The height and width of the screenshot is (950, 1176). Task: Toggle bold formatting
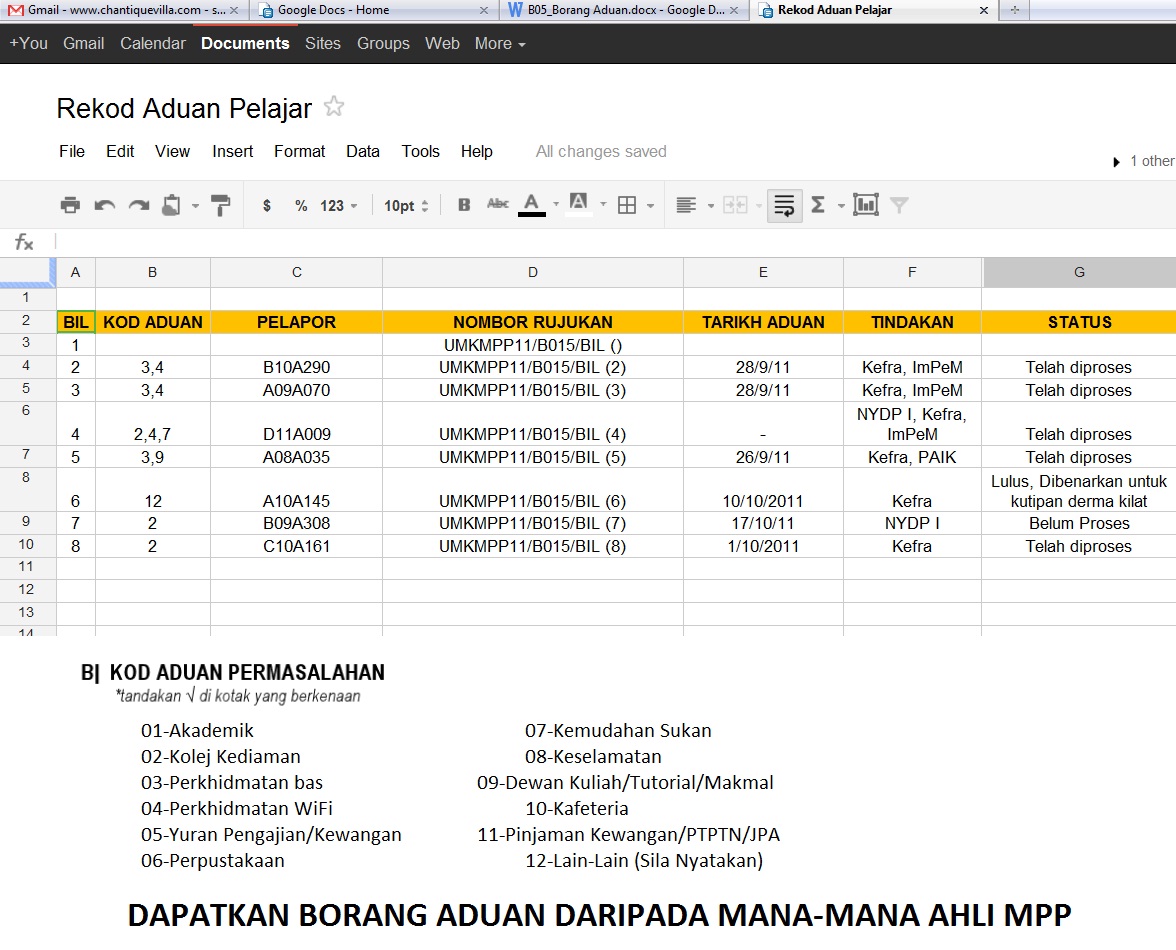click(463, 204)
